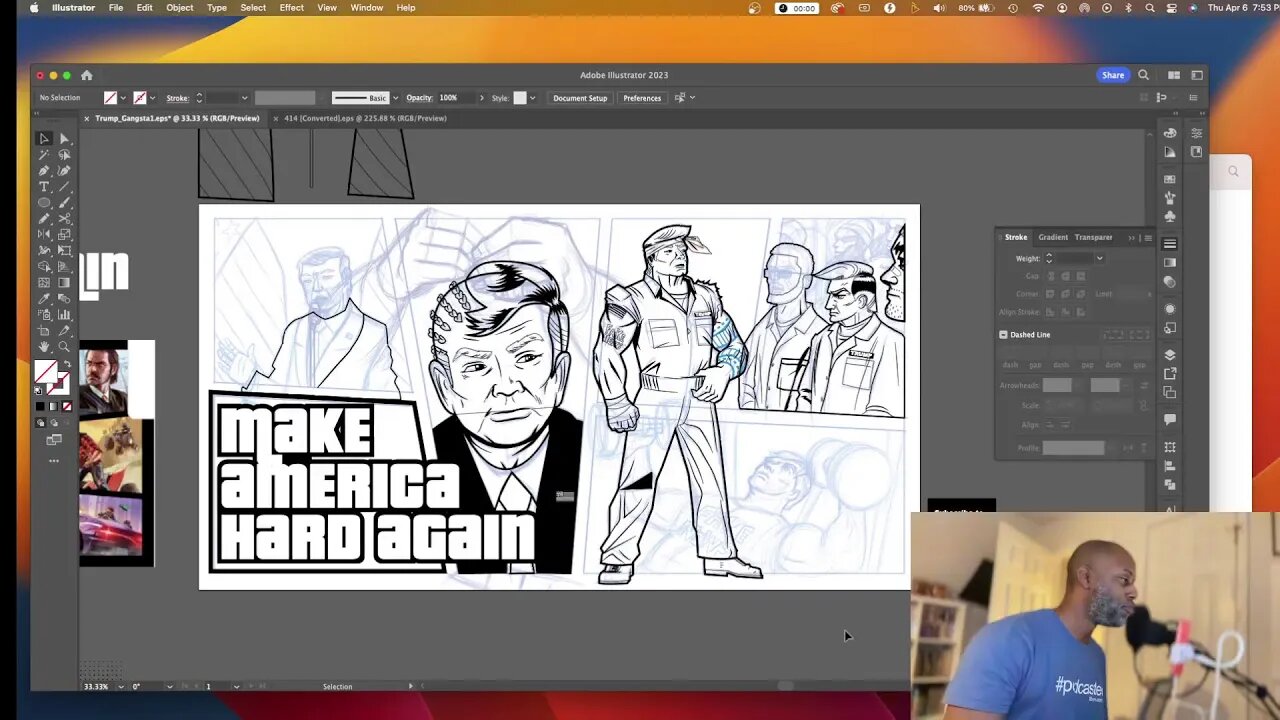Select the Ellipse tool
Viewport: 1280px width, 720px height.
pos(44,203)
